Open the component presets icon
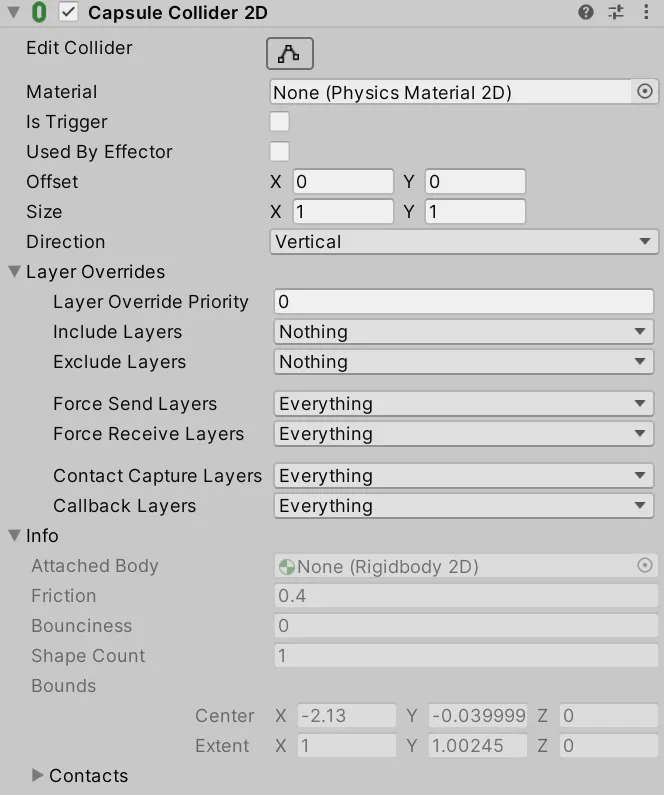 pyautogui.click(x=616, y=13)
